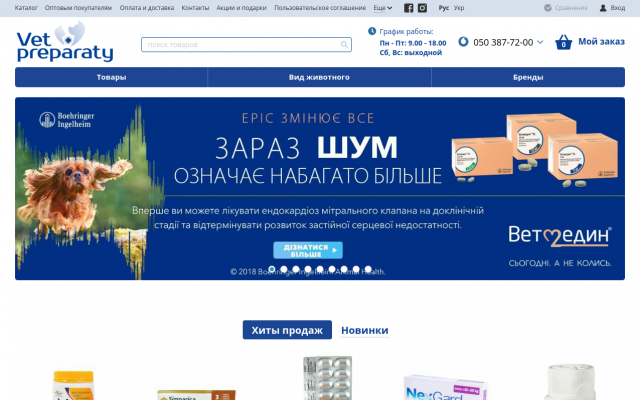This screenshot has height=400, width=640.
Task: Select the fifth banner slide dot
Action: [320, 269]
